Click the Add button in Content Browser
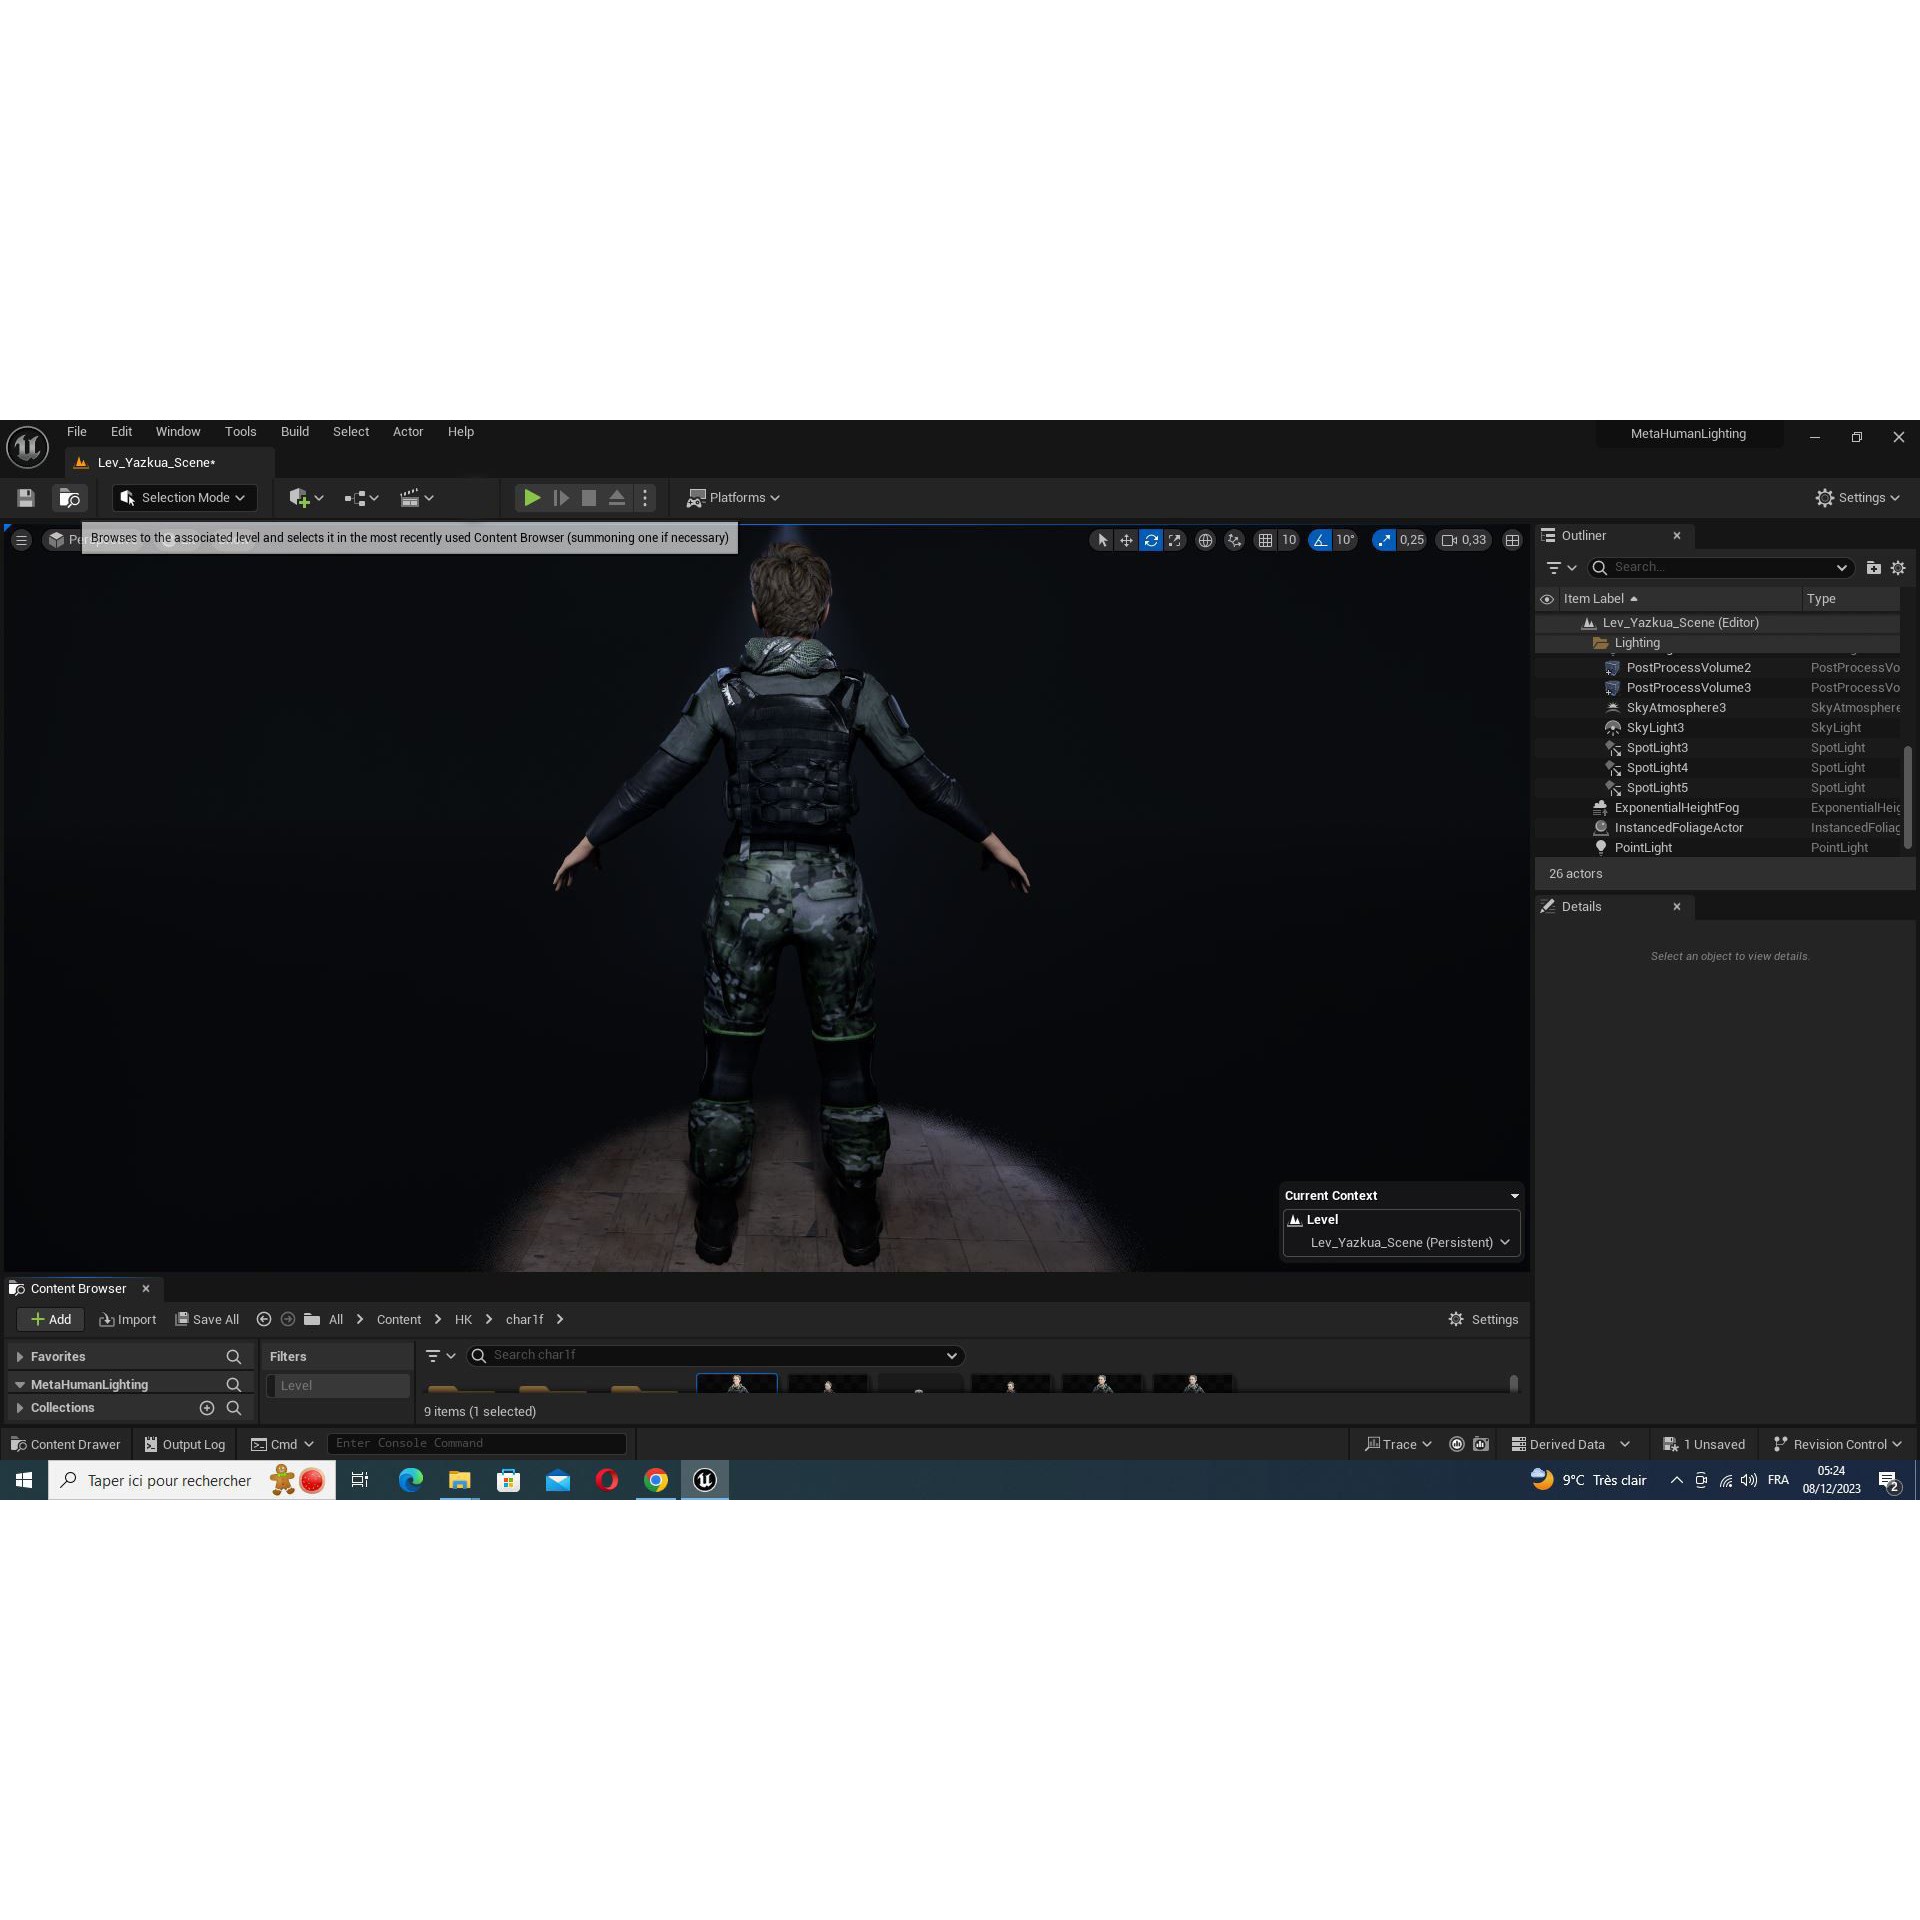This screenshot has width=1920, height=1920. [51, 1319]
